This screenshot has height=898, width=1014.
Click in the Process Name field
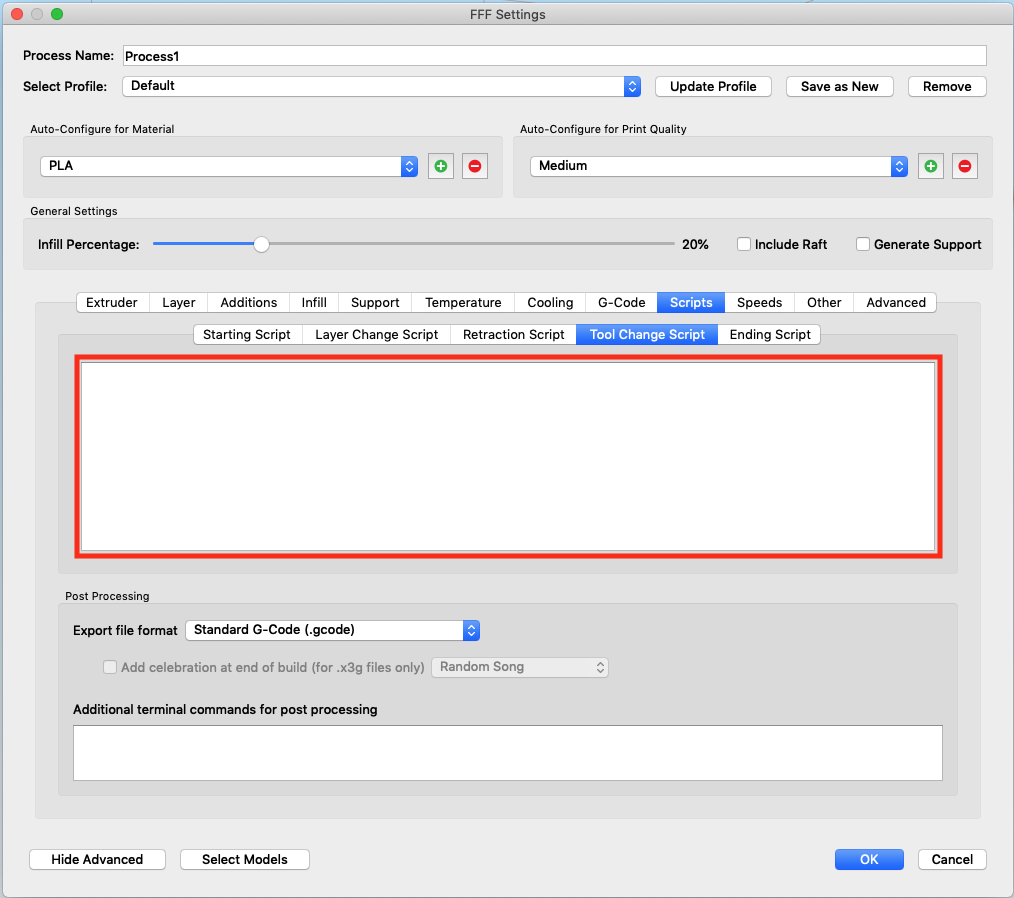click(555, 56)
